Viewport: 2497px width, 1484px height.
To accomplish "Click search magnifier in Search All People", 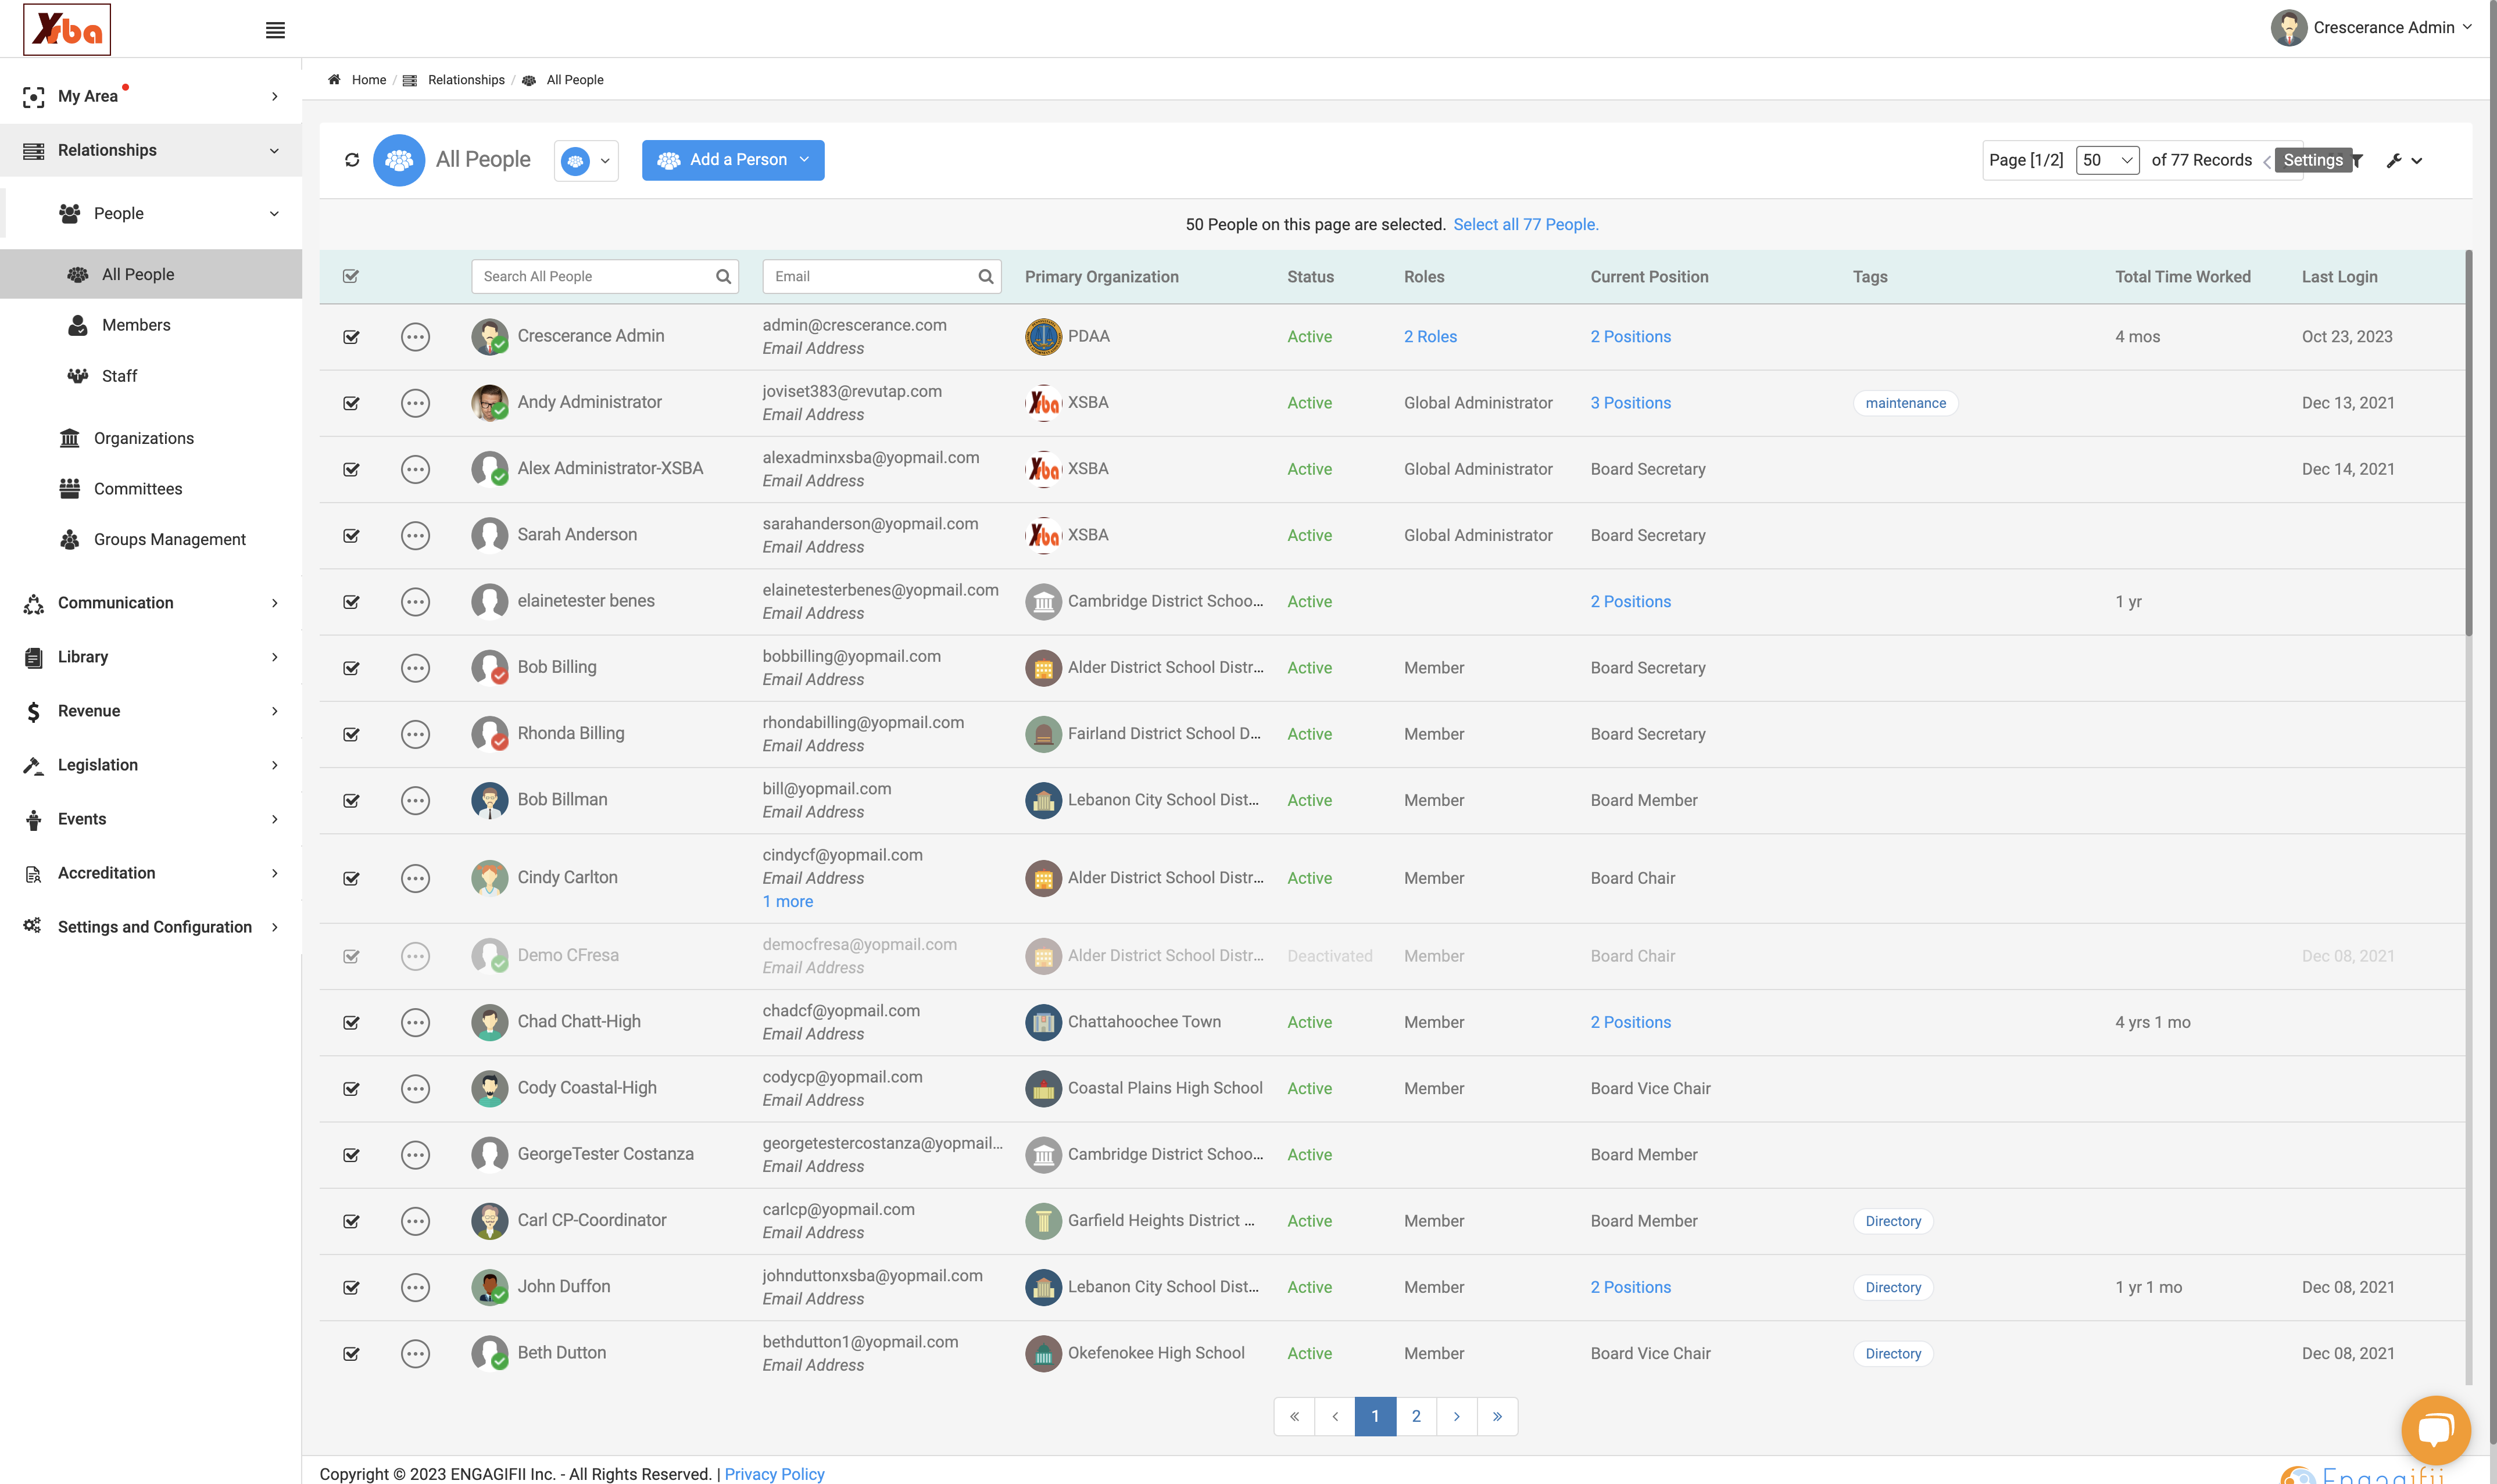I will 723,277.
